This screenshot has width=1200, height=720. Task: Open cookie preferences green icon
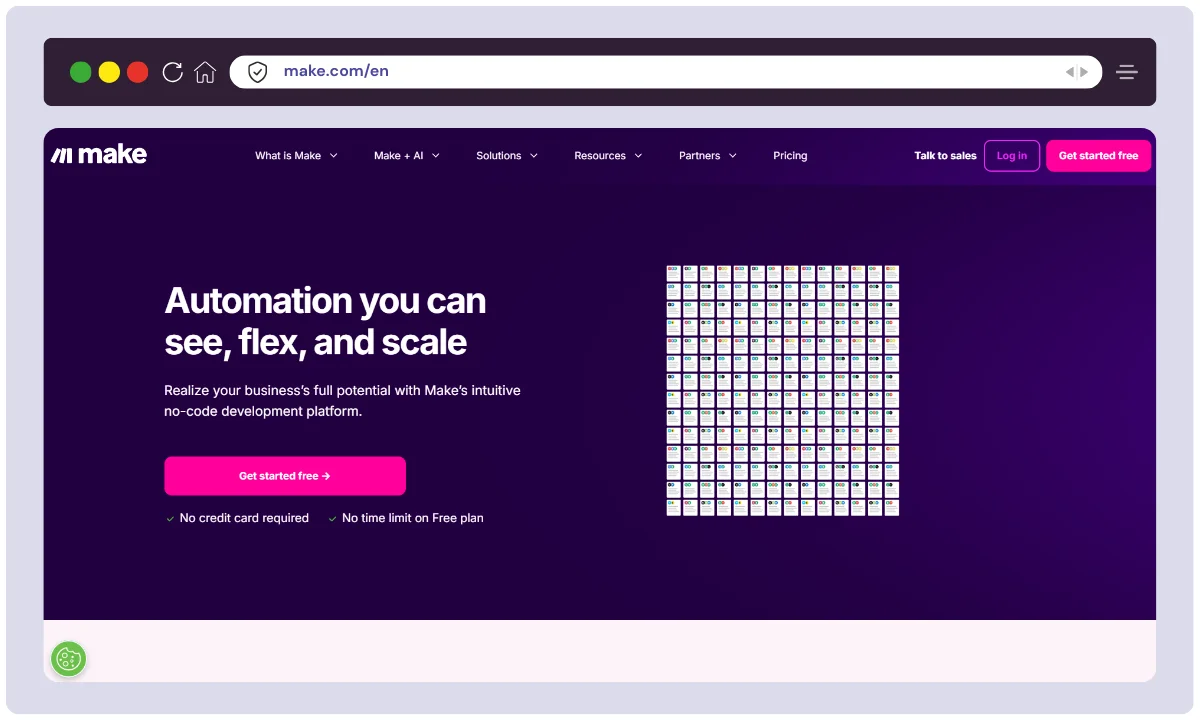click(x=69, y=659)
